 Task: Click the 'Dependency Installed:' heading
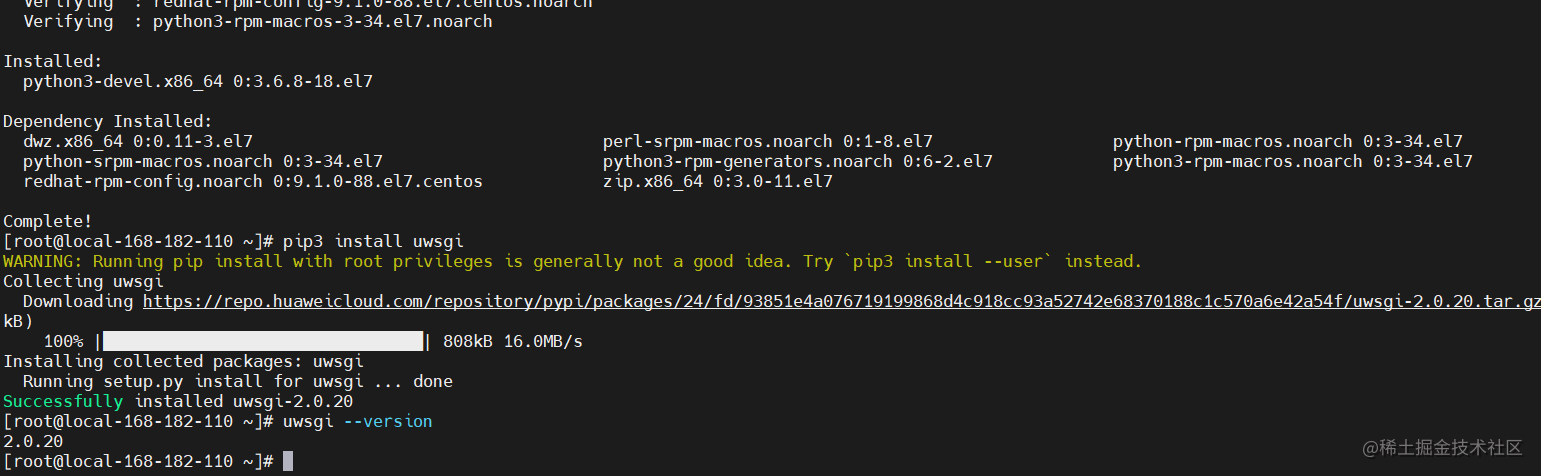point(108,121)
